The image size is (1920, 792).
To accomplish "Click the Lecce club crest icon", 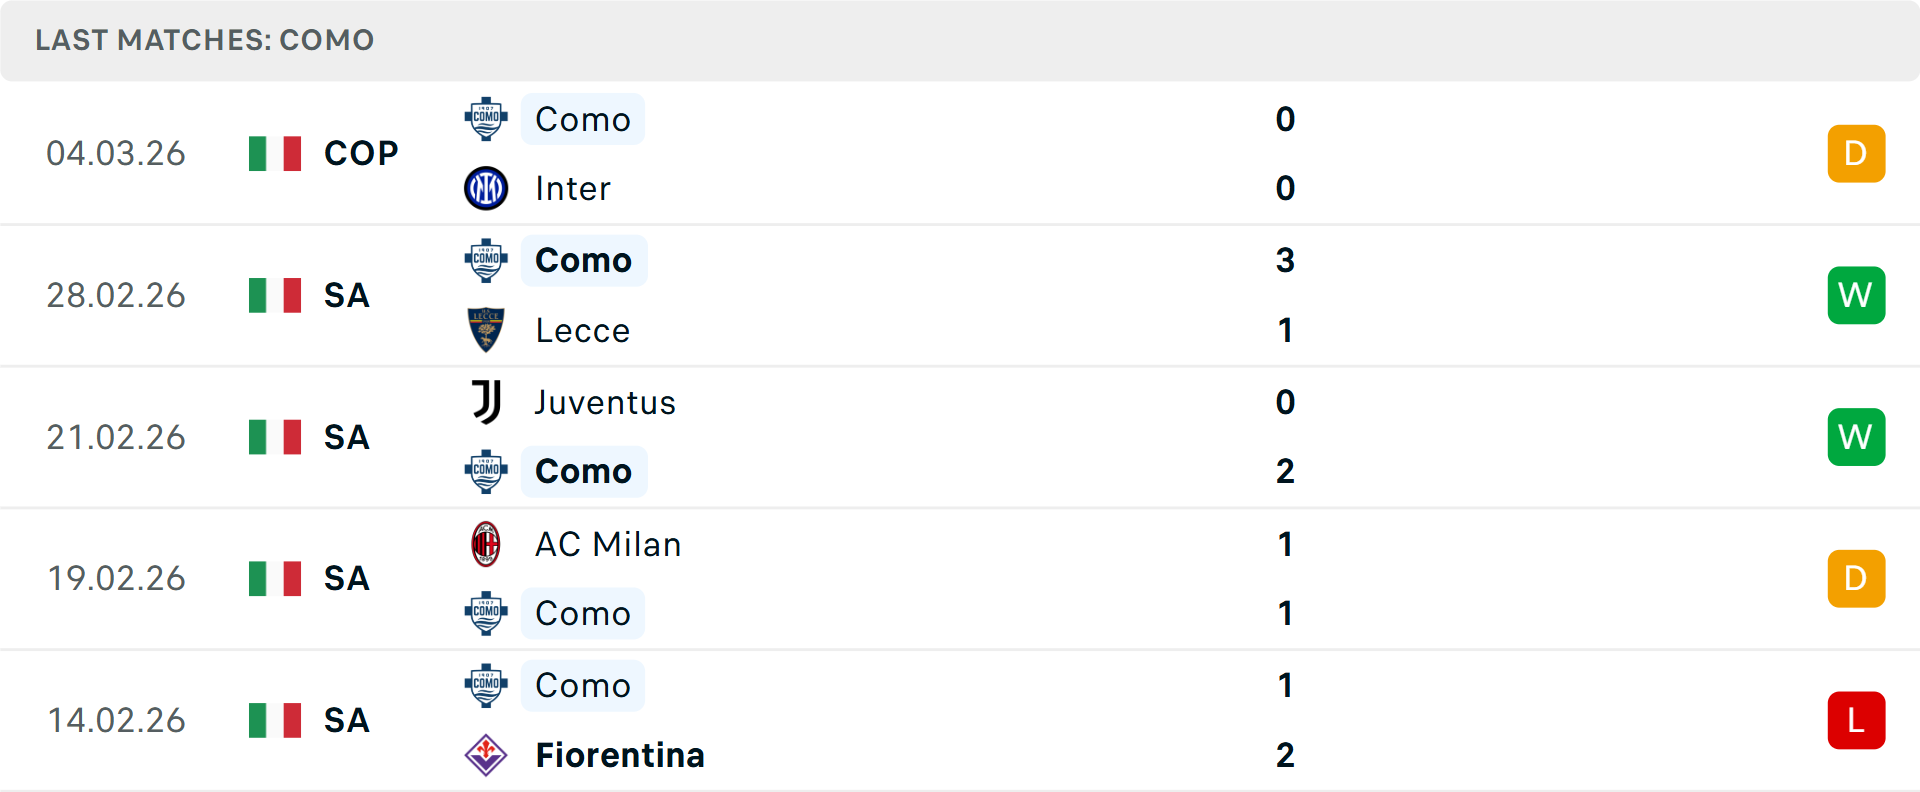I will [486, 330].
